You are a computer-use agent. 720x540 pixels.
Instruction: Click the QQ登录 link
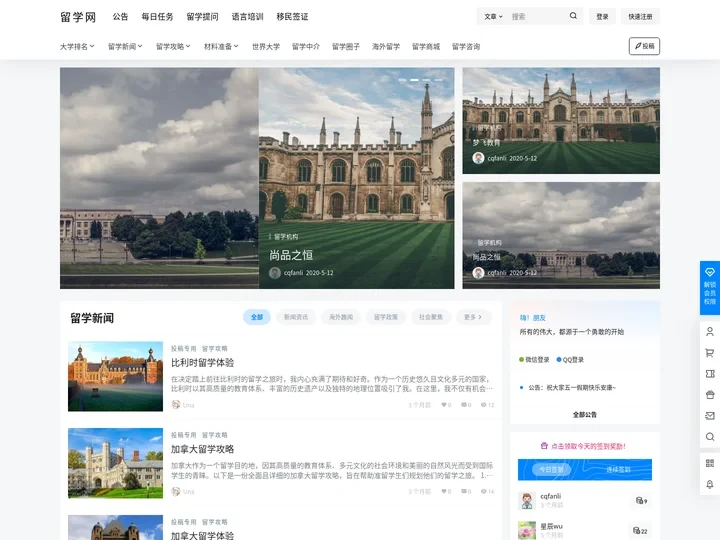[x=570, y=360]
